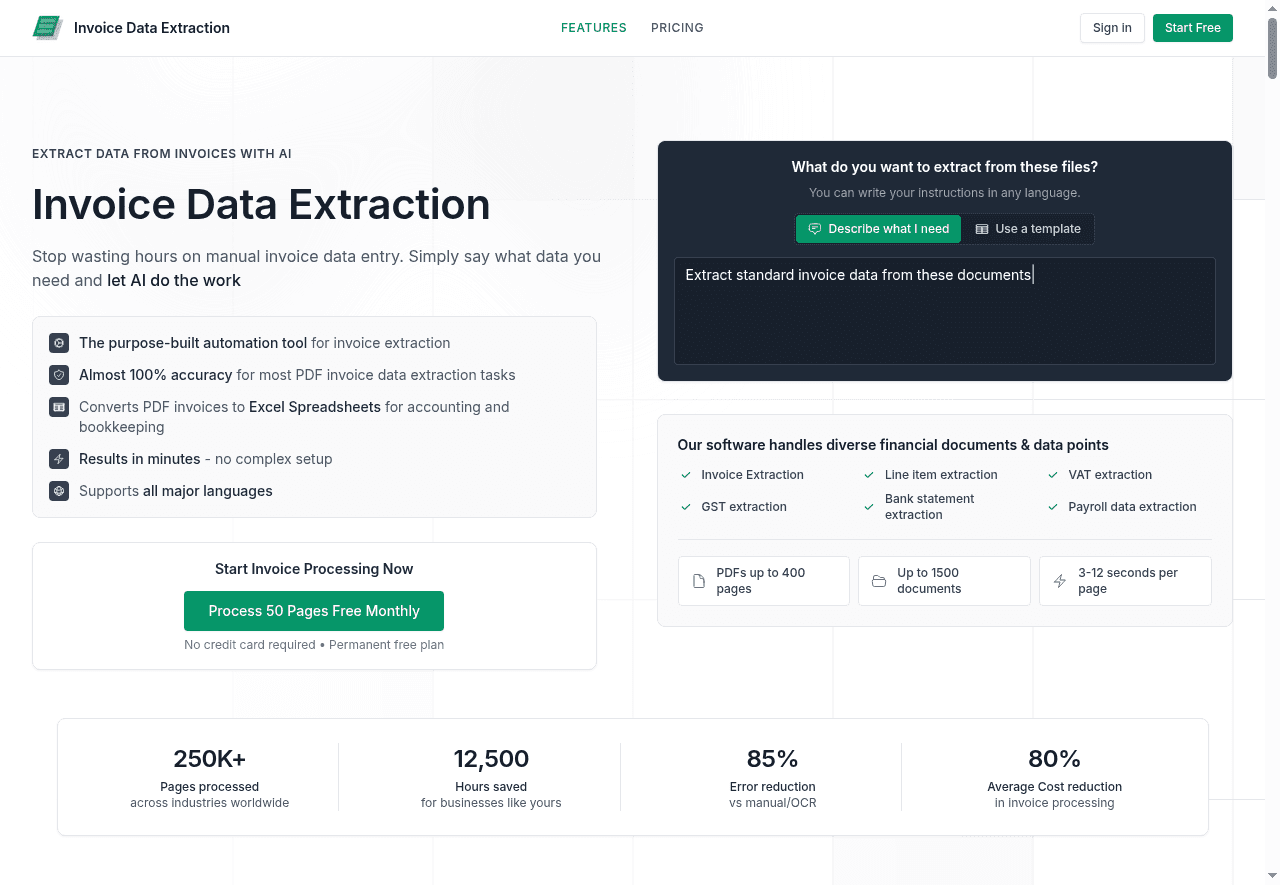Switch to the Use a template tab
This screenshot has height=885, width=1280.
1028,229
